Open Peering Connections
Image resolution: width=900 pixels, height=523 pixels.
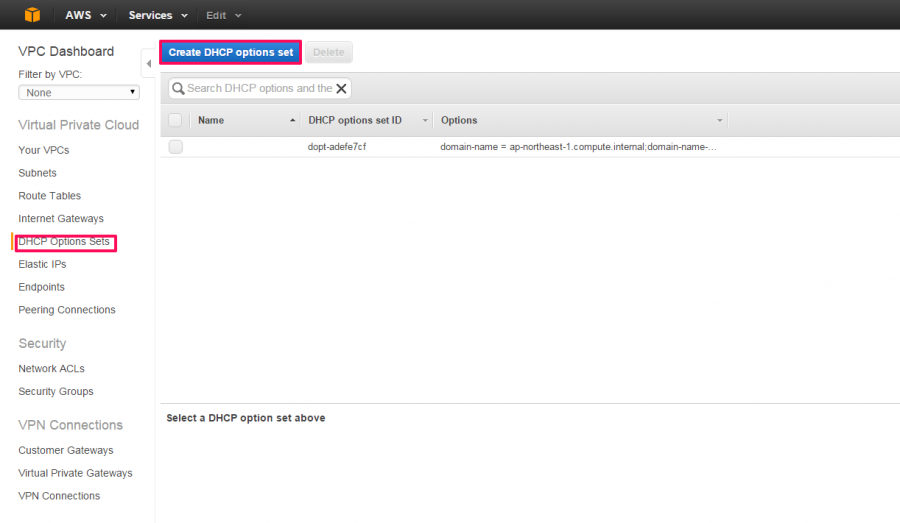(67, 310)
